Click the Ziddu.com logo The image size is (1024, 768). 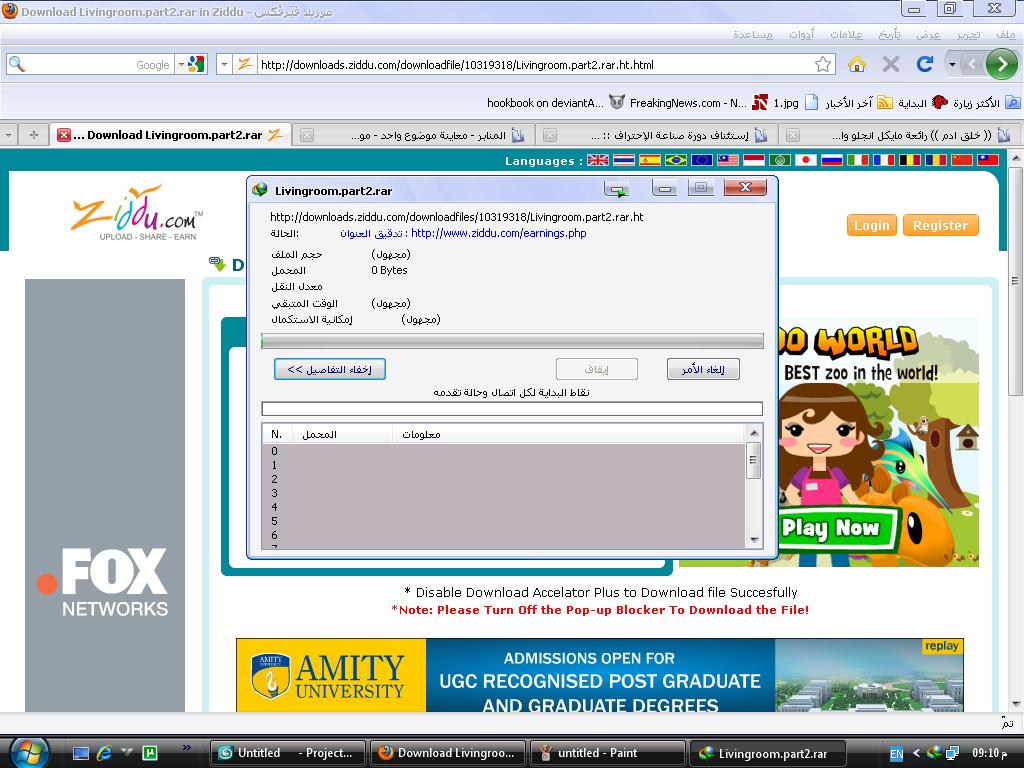click(x=137, y=212)
